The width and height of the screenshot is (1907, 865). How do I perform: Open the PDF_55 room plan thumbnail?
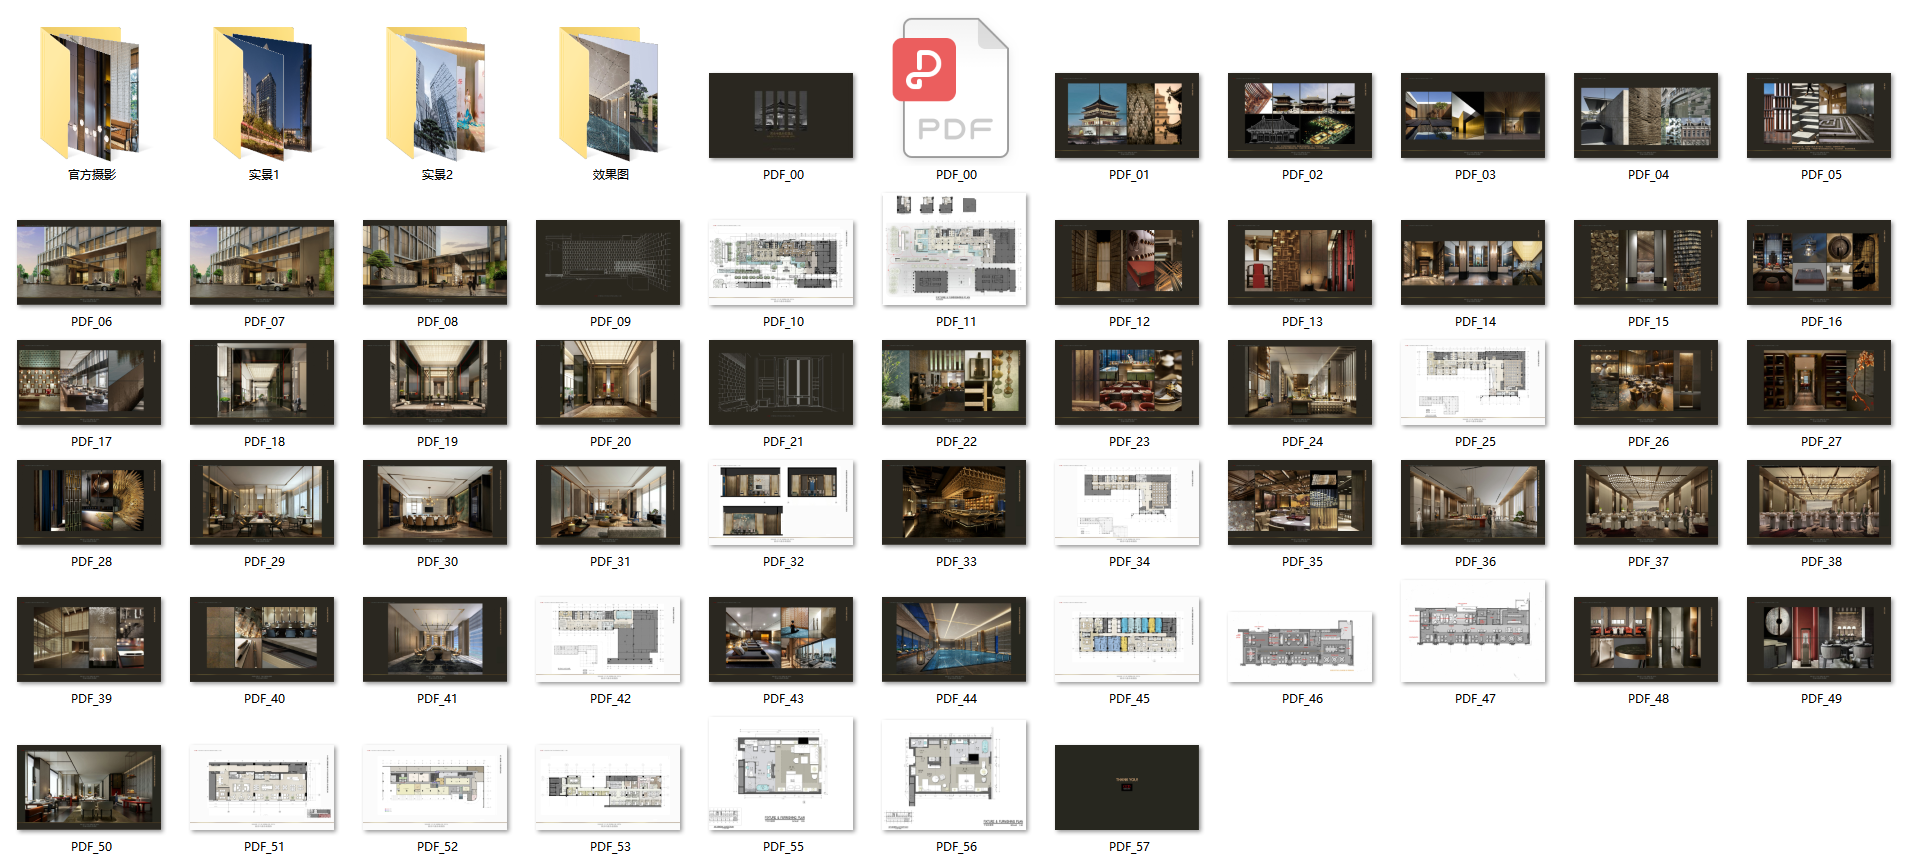tap(781, 773)
